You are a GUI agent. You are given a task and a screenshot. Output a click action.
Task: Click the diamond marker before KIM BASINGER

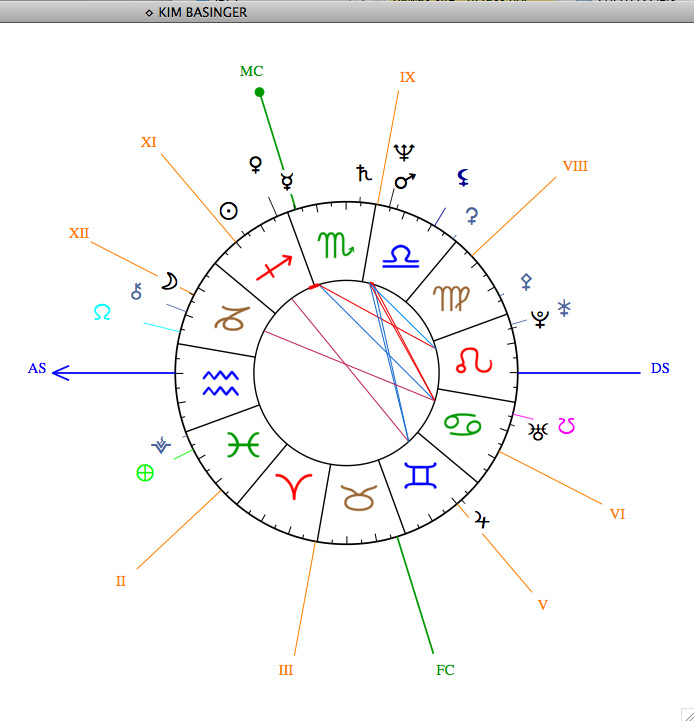pos(149,13)
